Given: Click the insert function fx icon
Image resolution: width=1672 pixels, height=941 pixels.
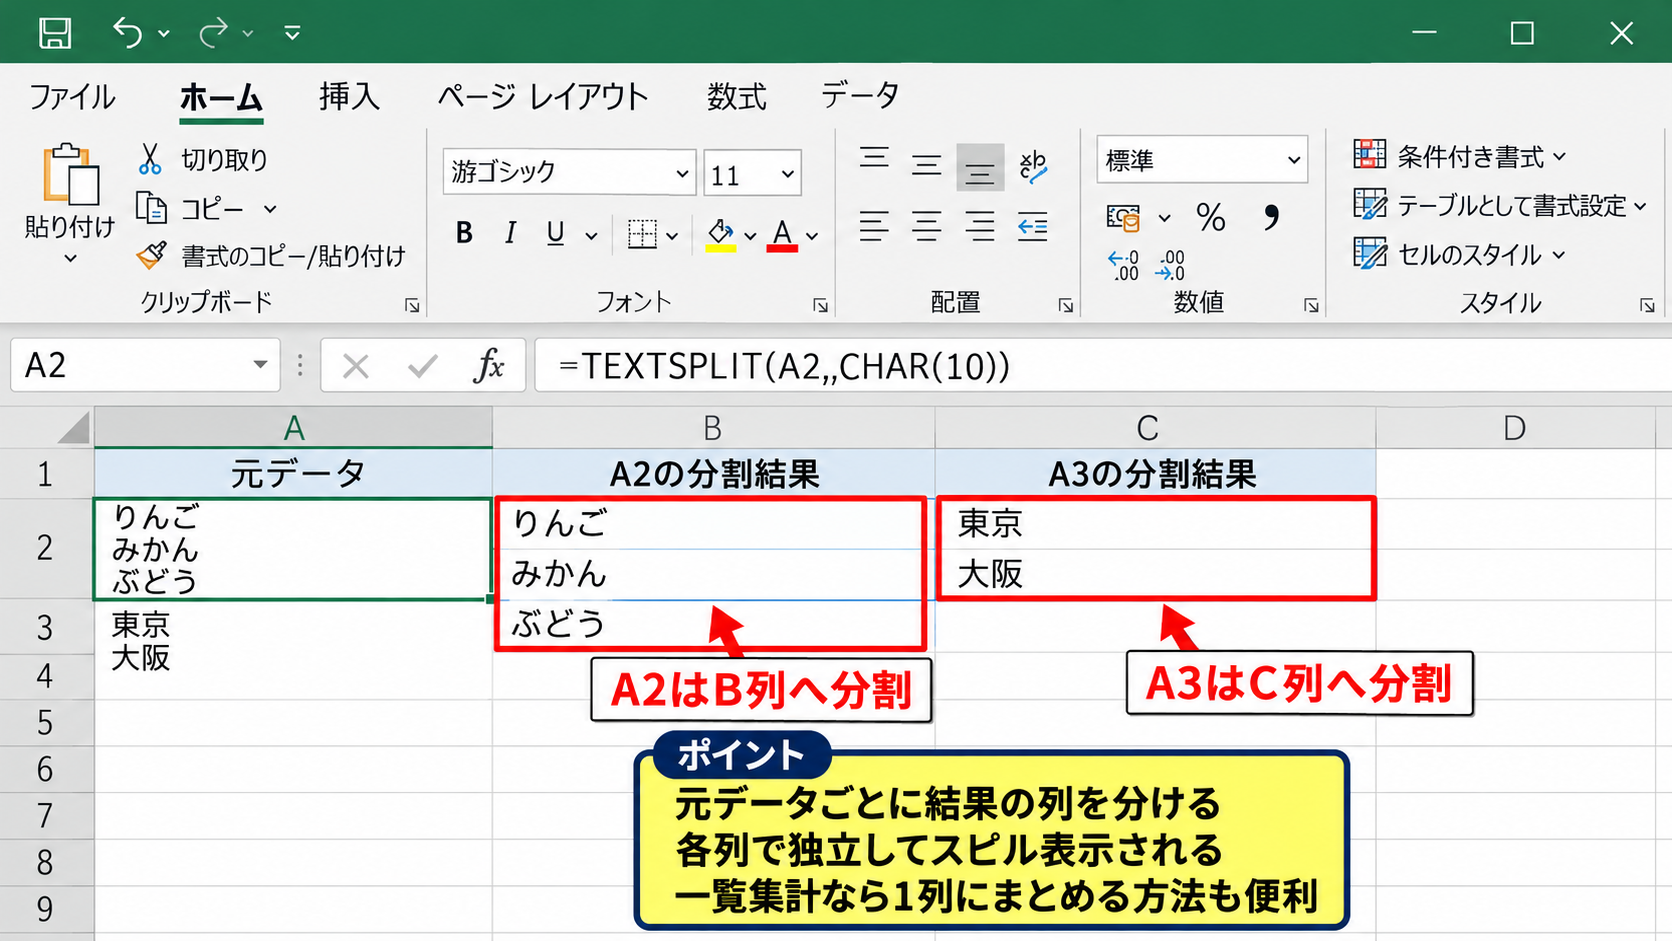Looking at the screenshot, I should point(489,366).
